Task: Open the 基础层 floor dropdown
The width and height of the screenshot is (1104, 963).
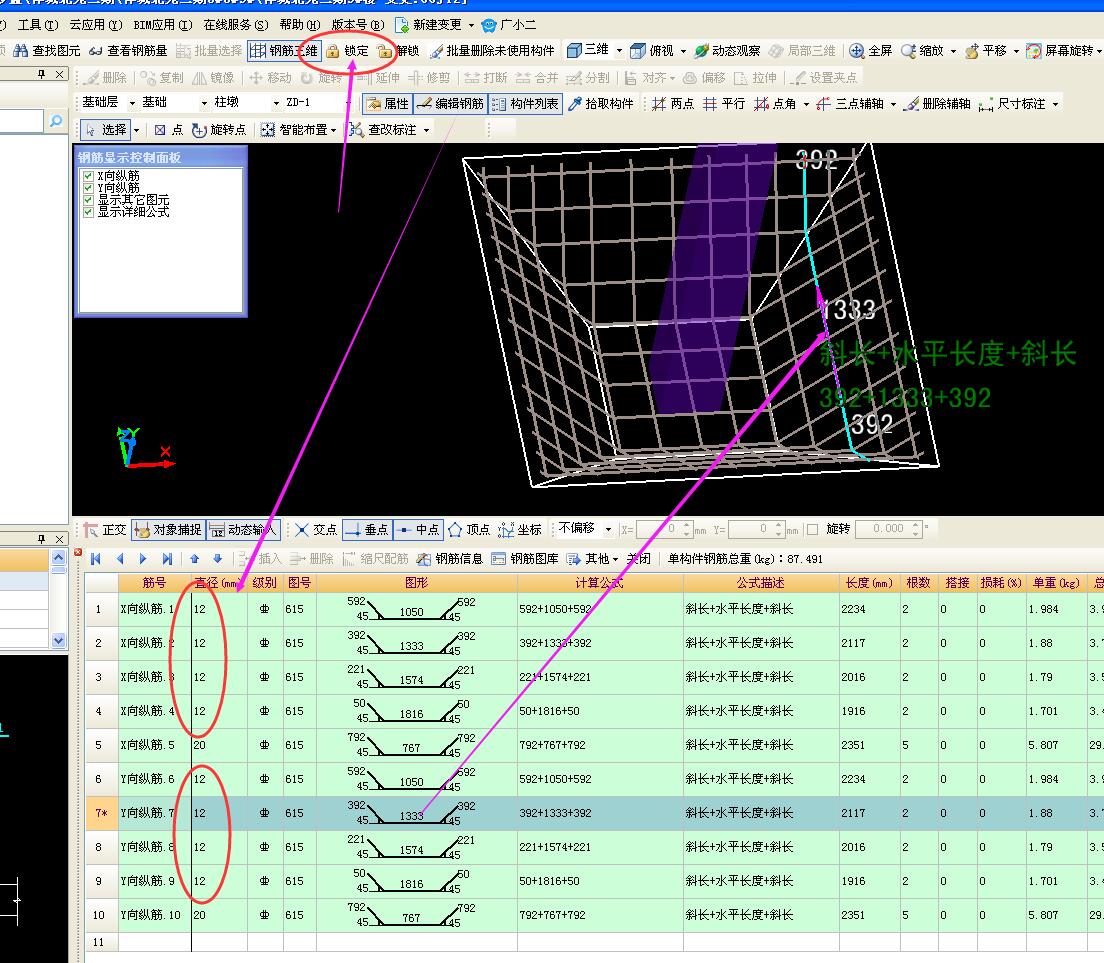Action: pos(132,103)
